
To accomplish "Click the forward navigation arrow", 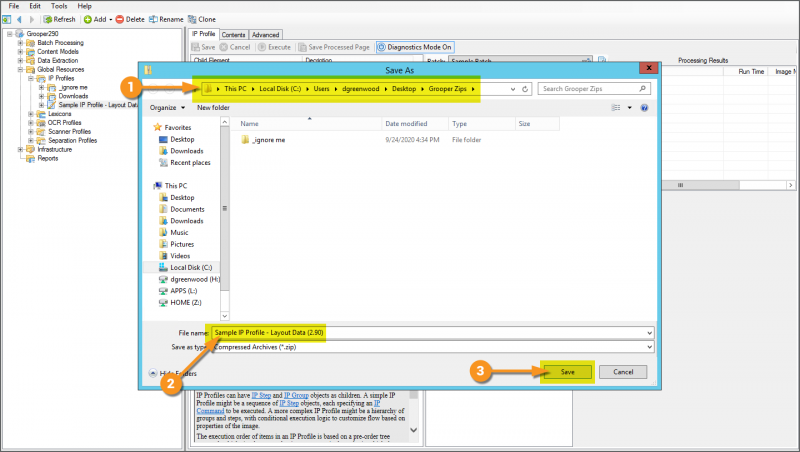I will tap(32, 19).
